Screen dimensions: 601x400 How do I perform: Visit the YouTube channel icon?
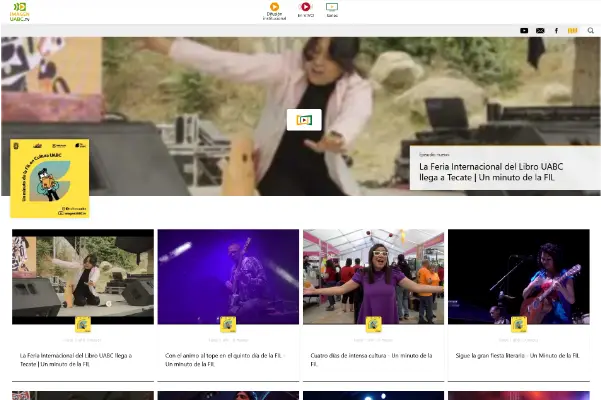(524, 31)
